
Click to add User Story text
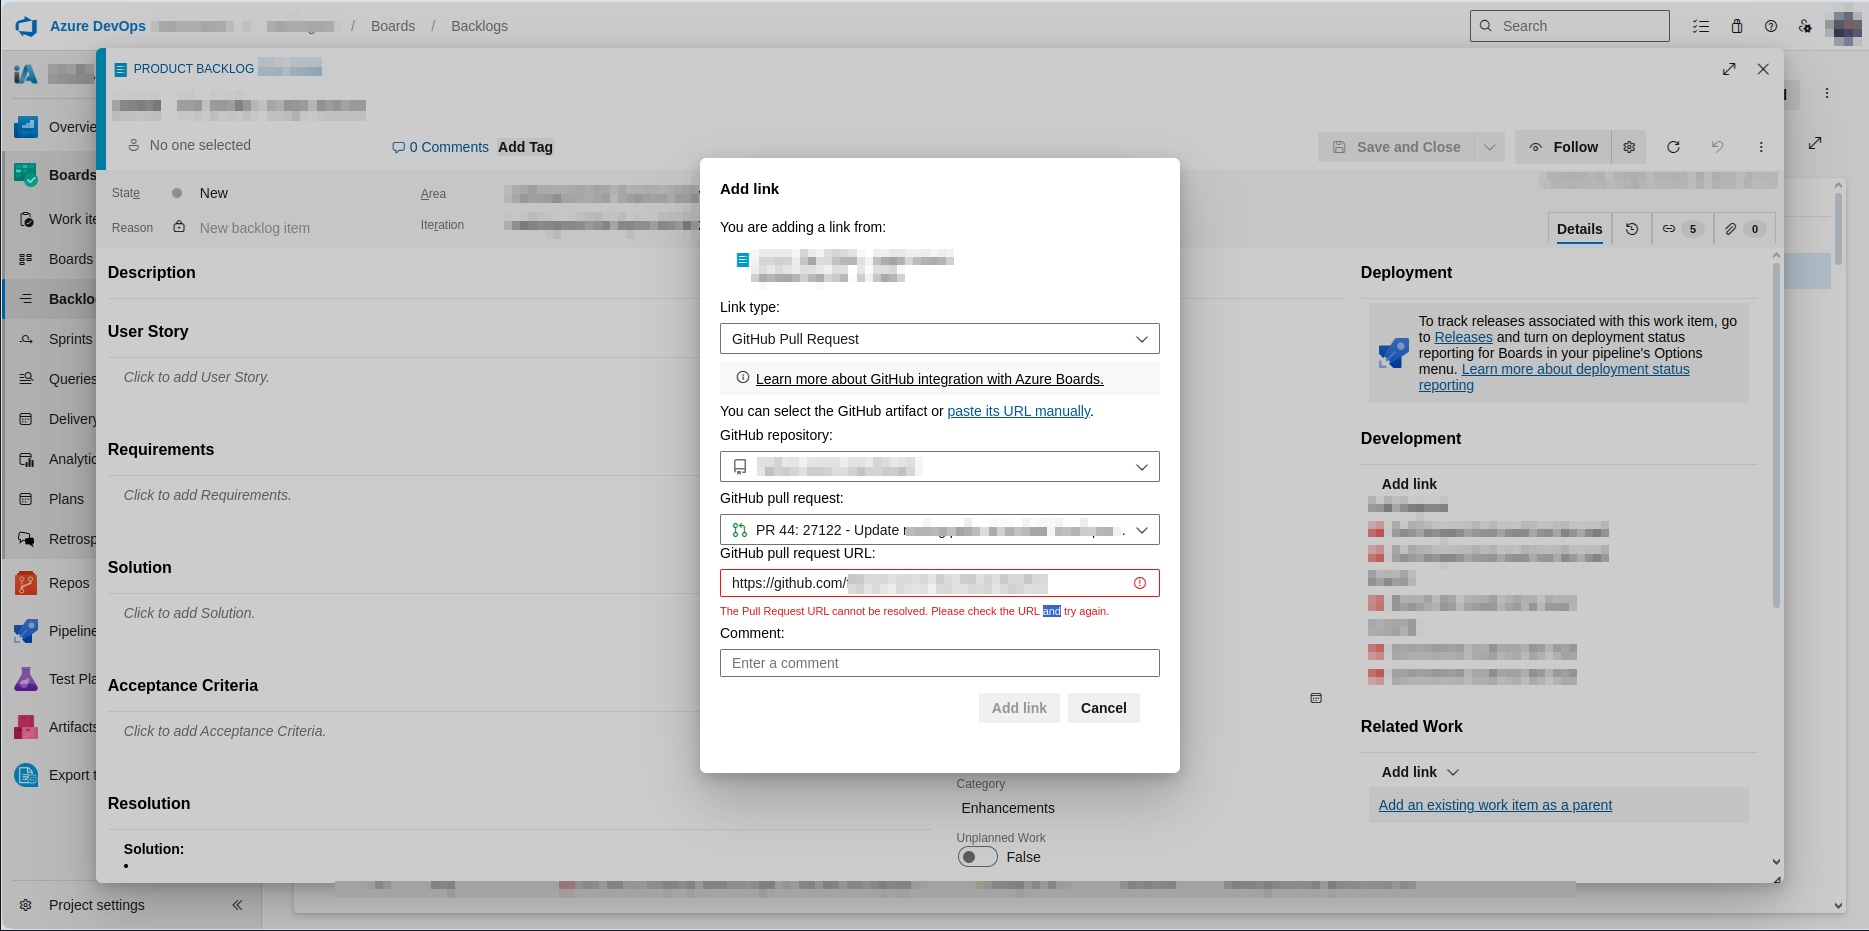pos(197,377)
